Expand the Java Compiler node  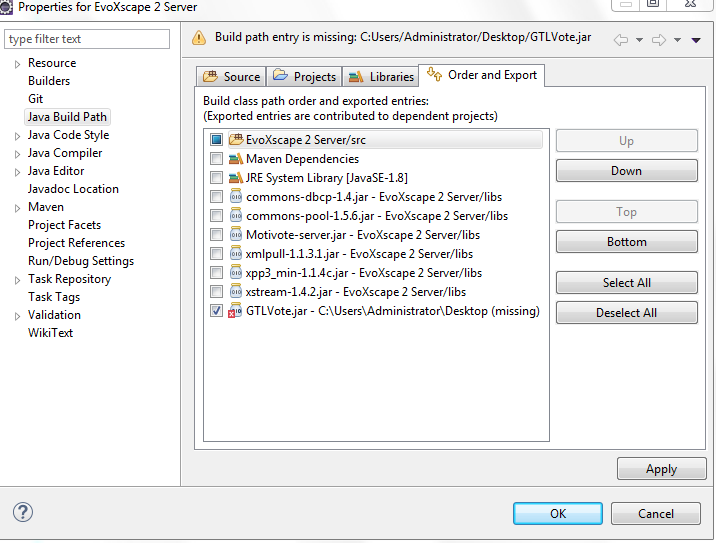point(17,154)
